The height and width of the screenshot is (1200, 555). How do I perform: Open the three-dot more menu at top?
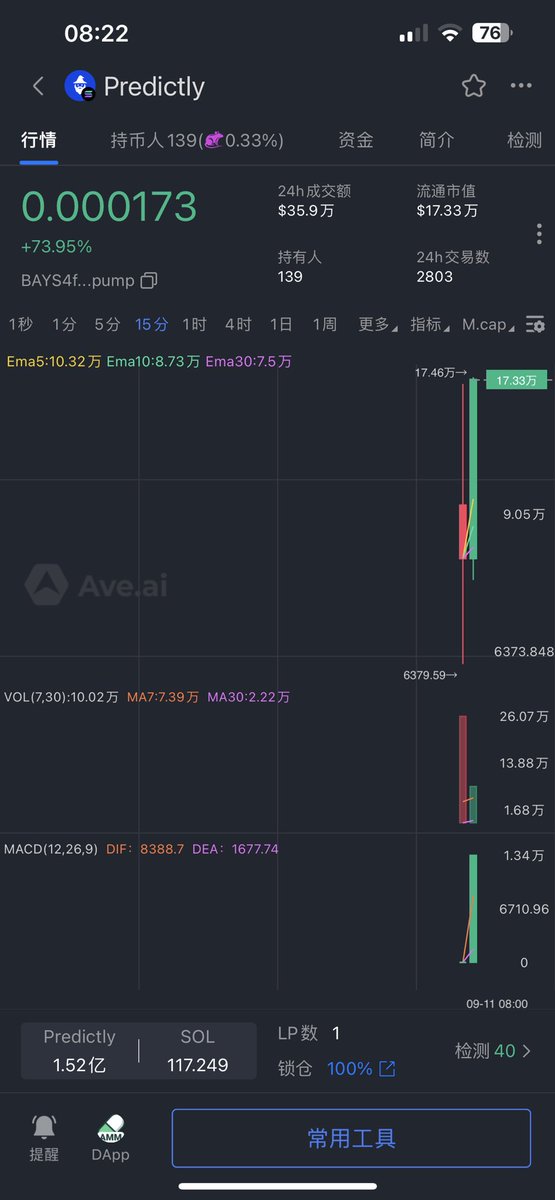point(521,86)
